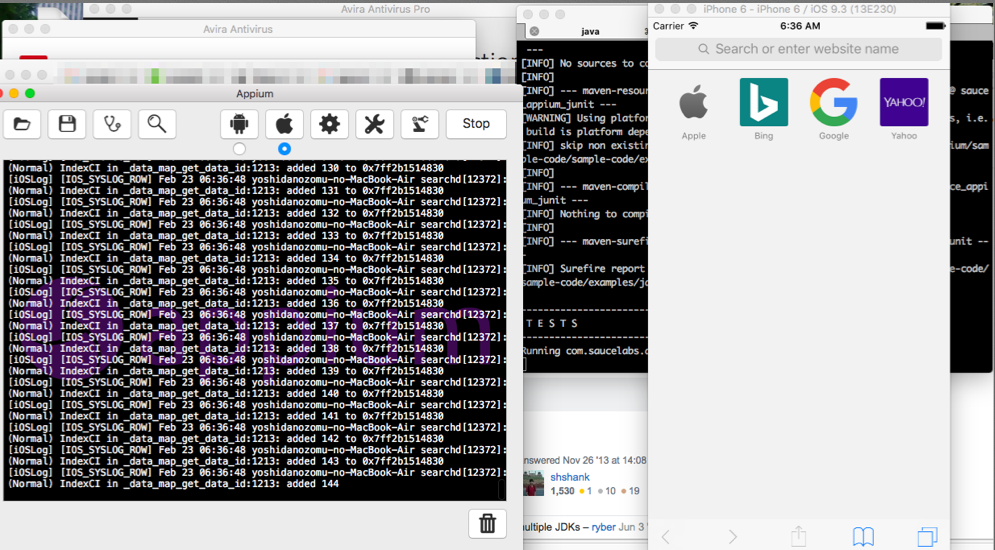Open iOS settings via the Apple icon
995x550 pixels.
[x=284, y=124]
